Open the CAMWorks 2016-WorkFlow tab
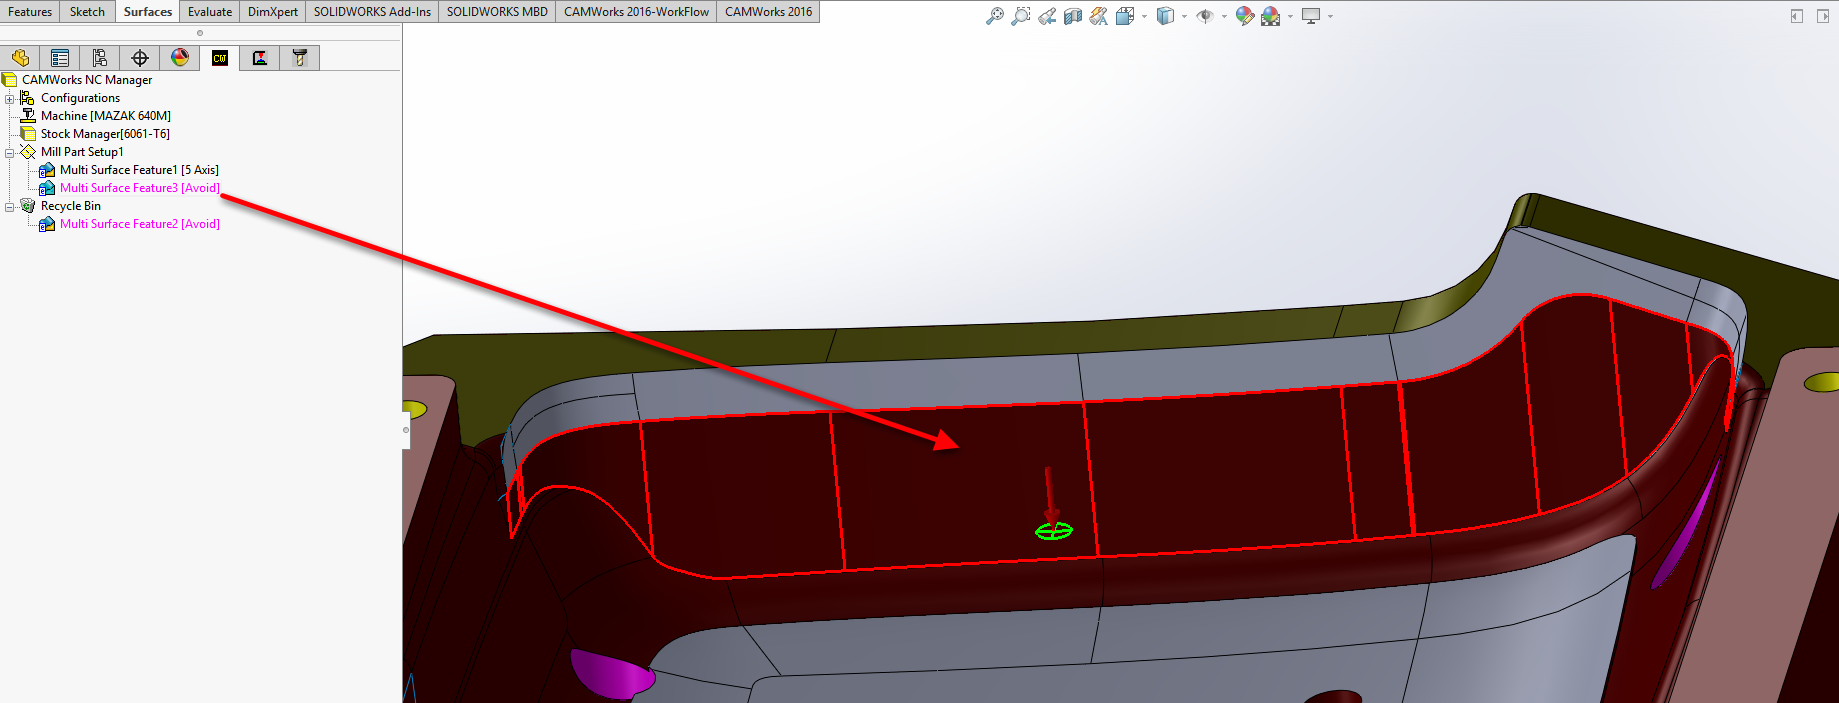This screenshot has height=703, width=1839. tap(636, 12)
